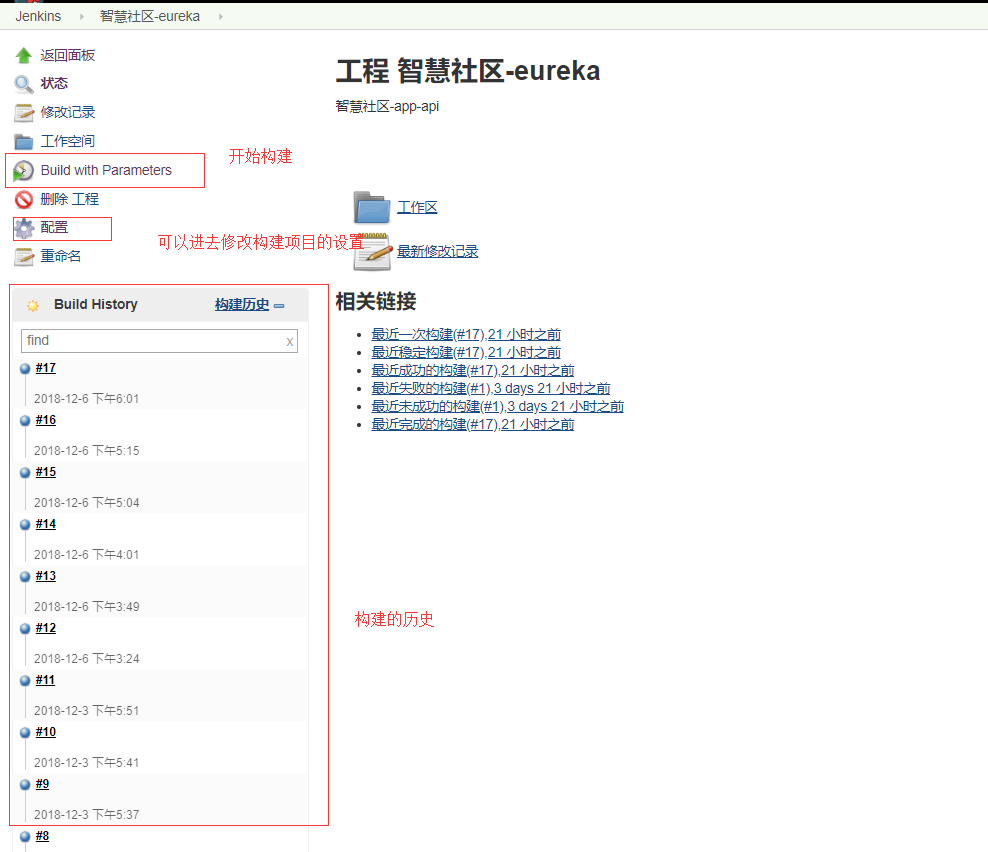Collapse build history with the minus icon
Screen dimensions: 988x852
(x=279, y=306)
